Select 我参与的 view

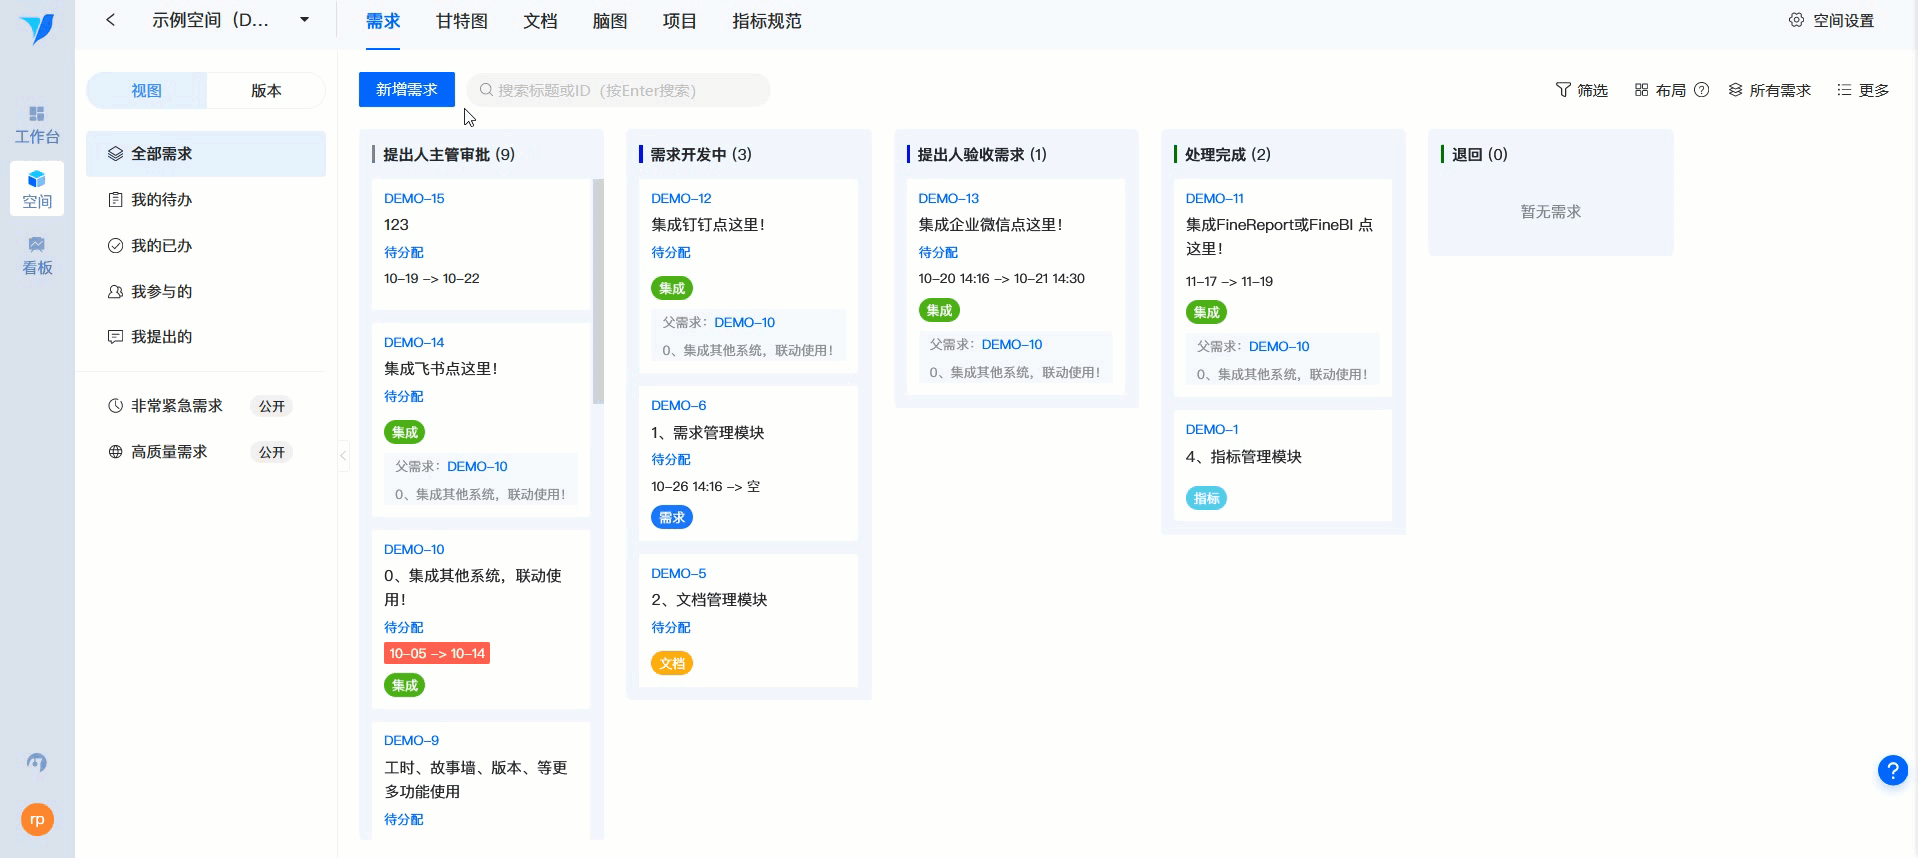pyautogui.click(x=206, y=292)
